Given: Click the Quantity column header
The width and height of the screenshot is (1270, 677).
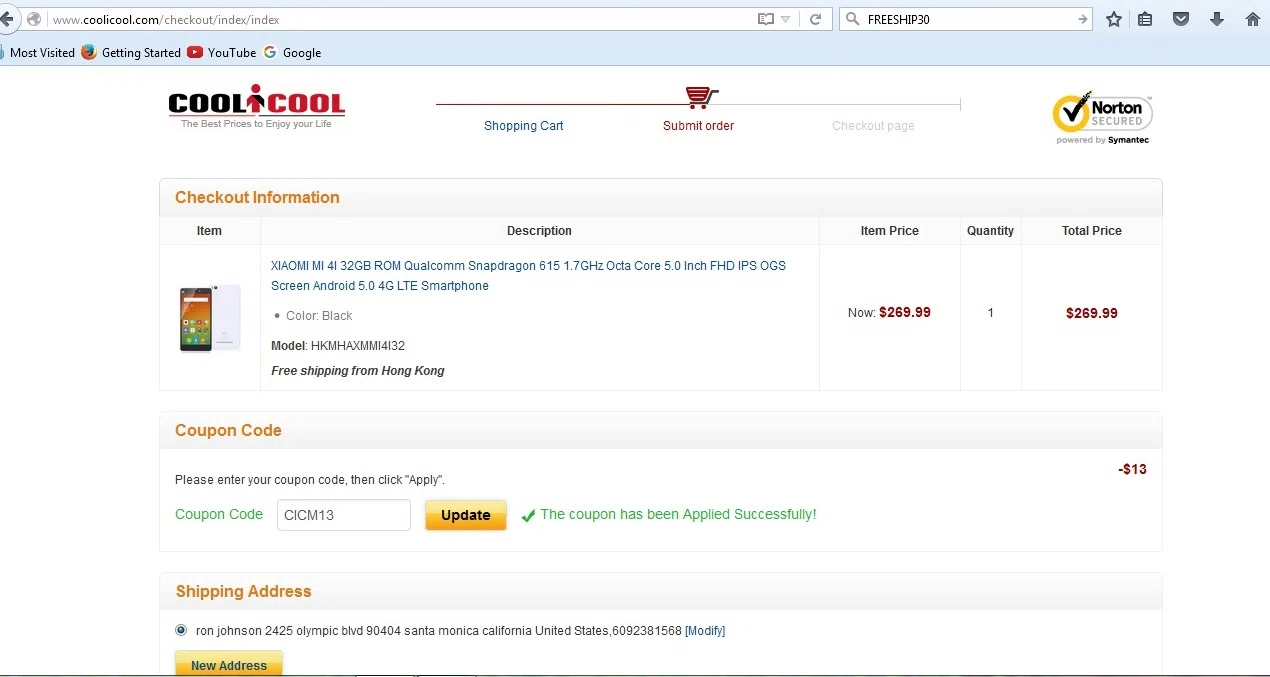Looking at the screenshot, I should (x=991, y=231).
